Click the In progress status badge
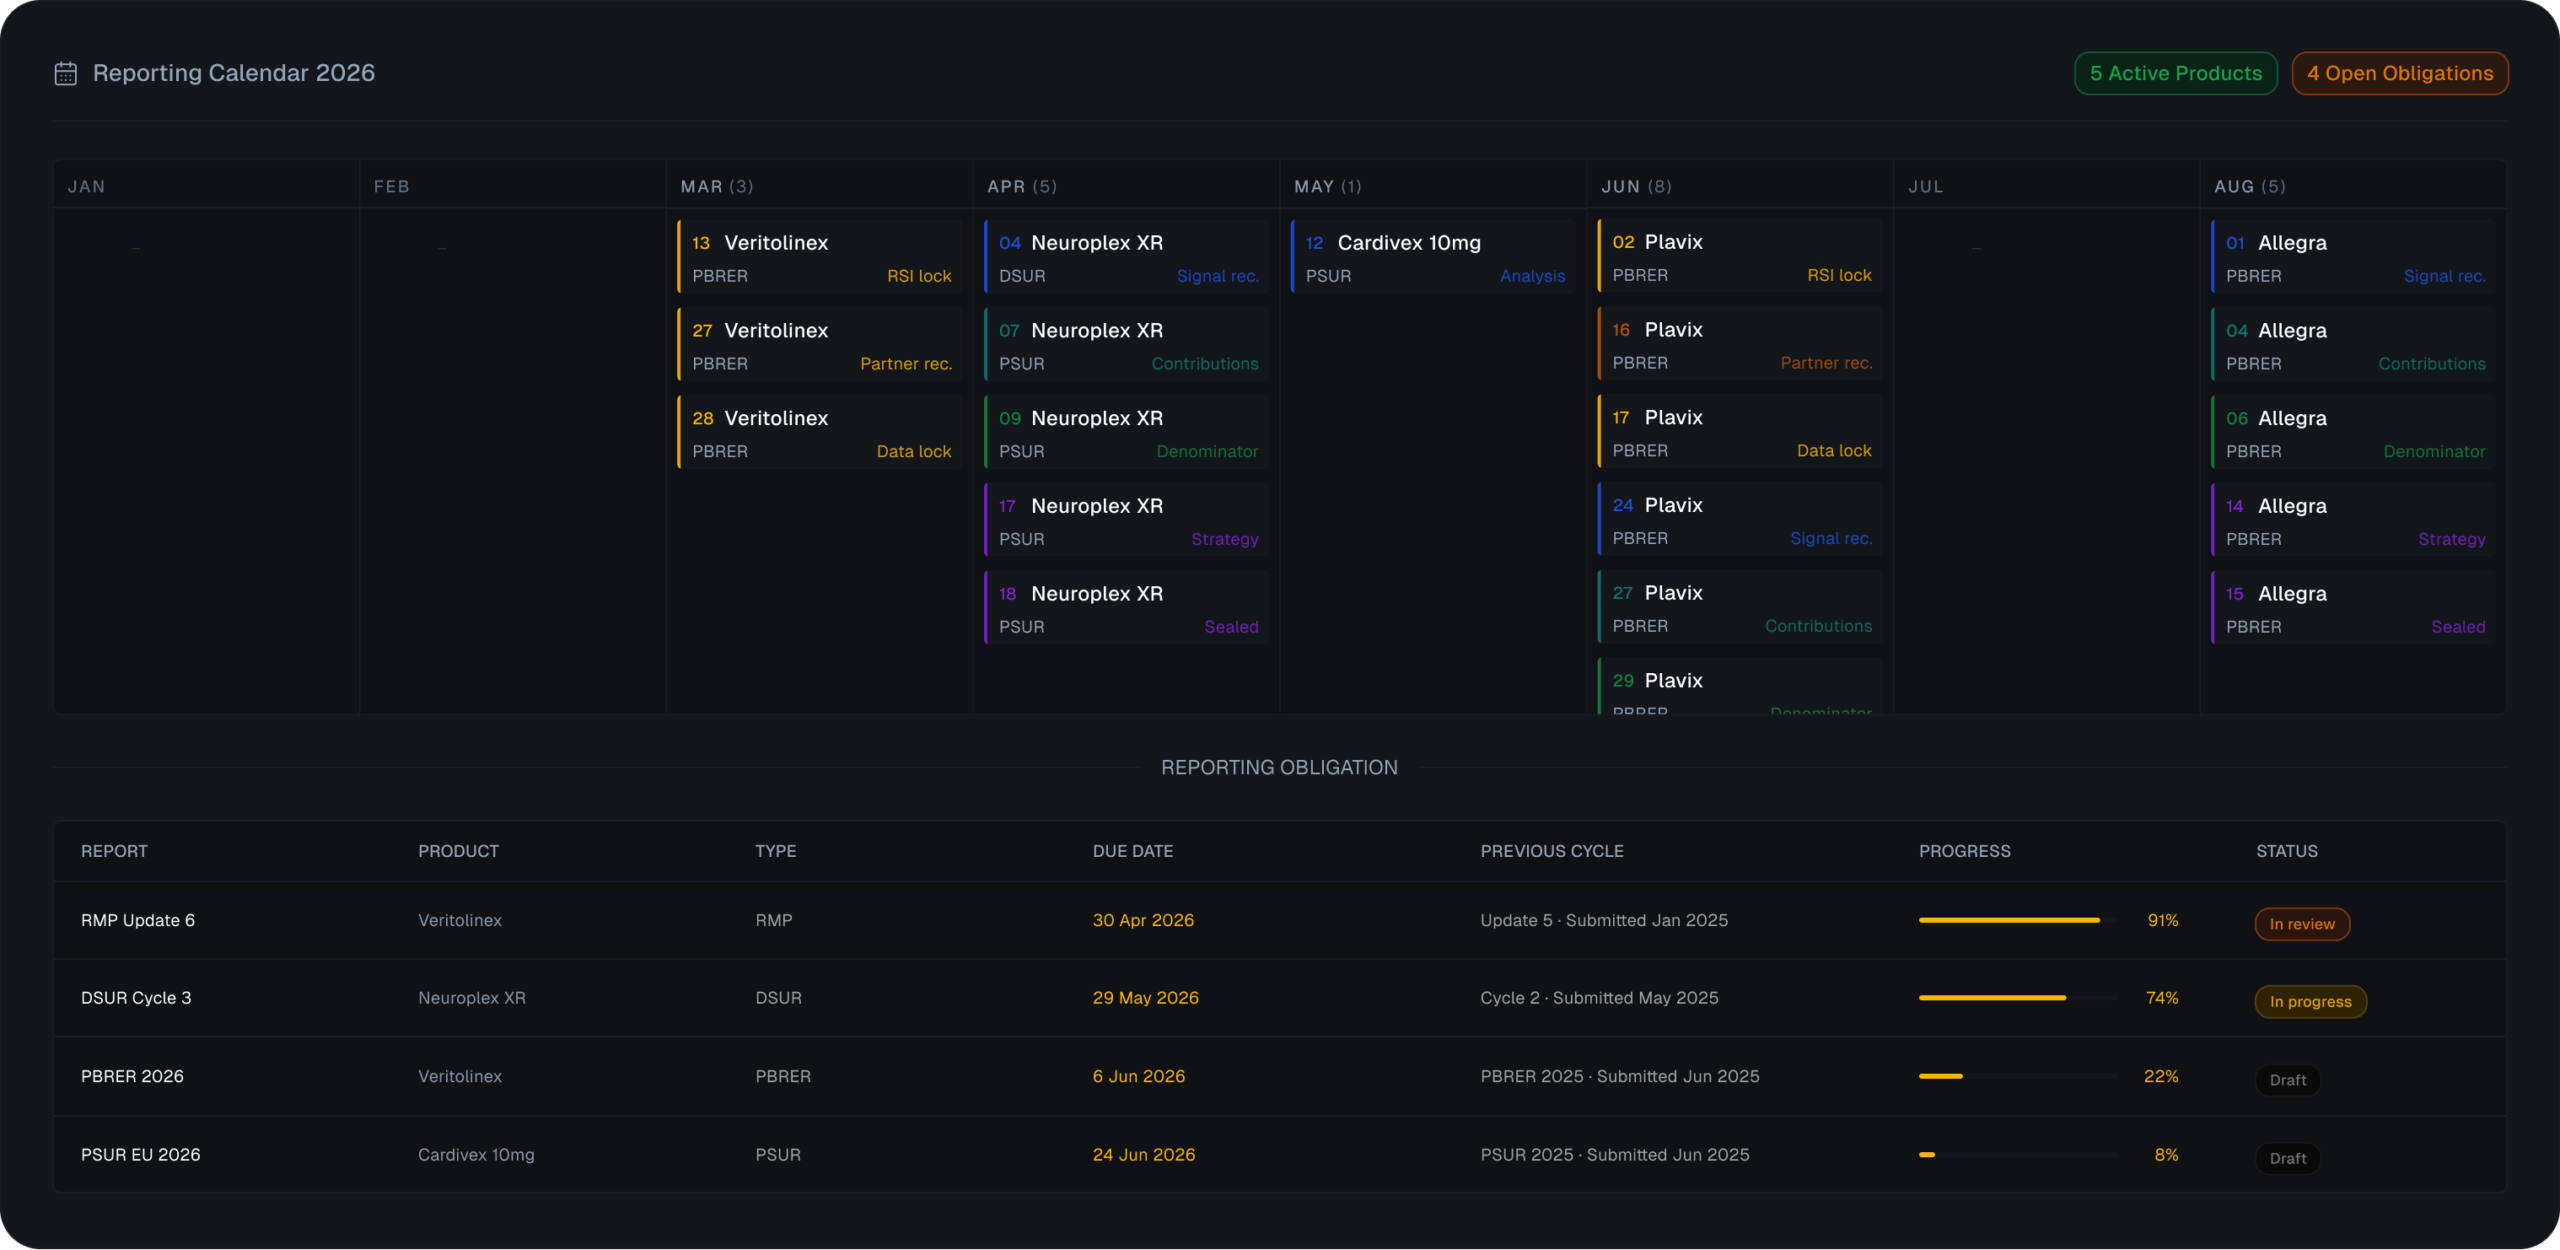 pos(2310,1002)
